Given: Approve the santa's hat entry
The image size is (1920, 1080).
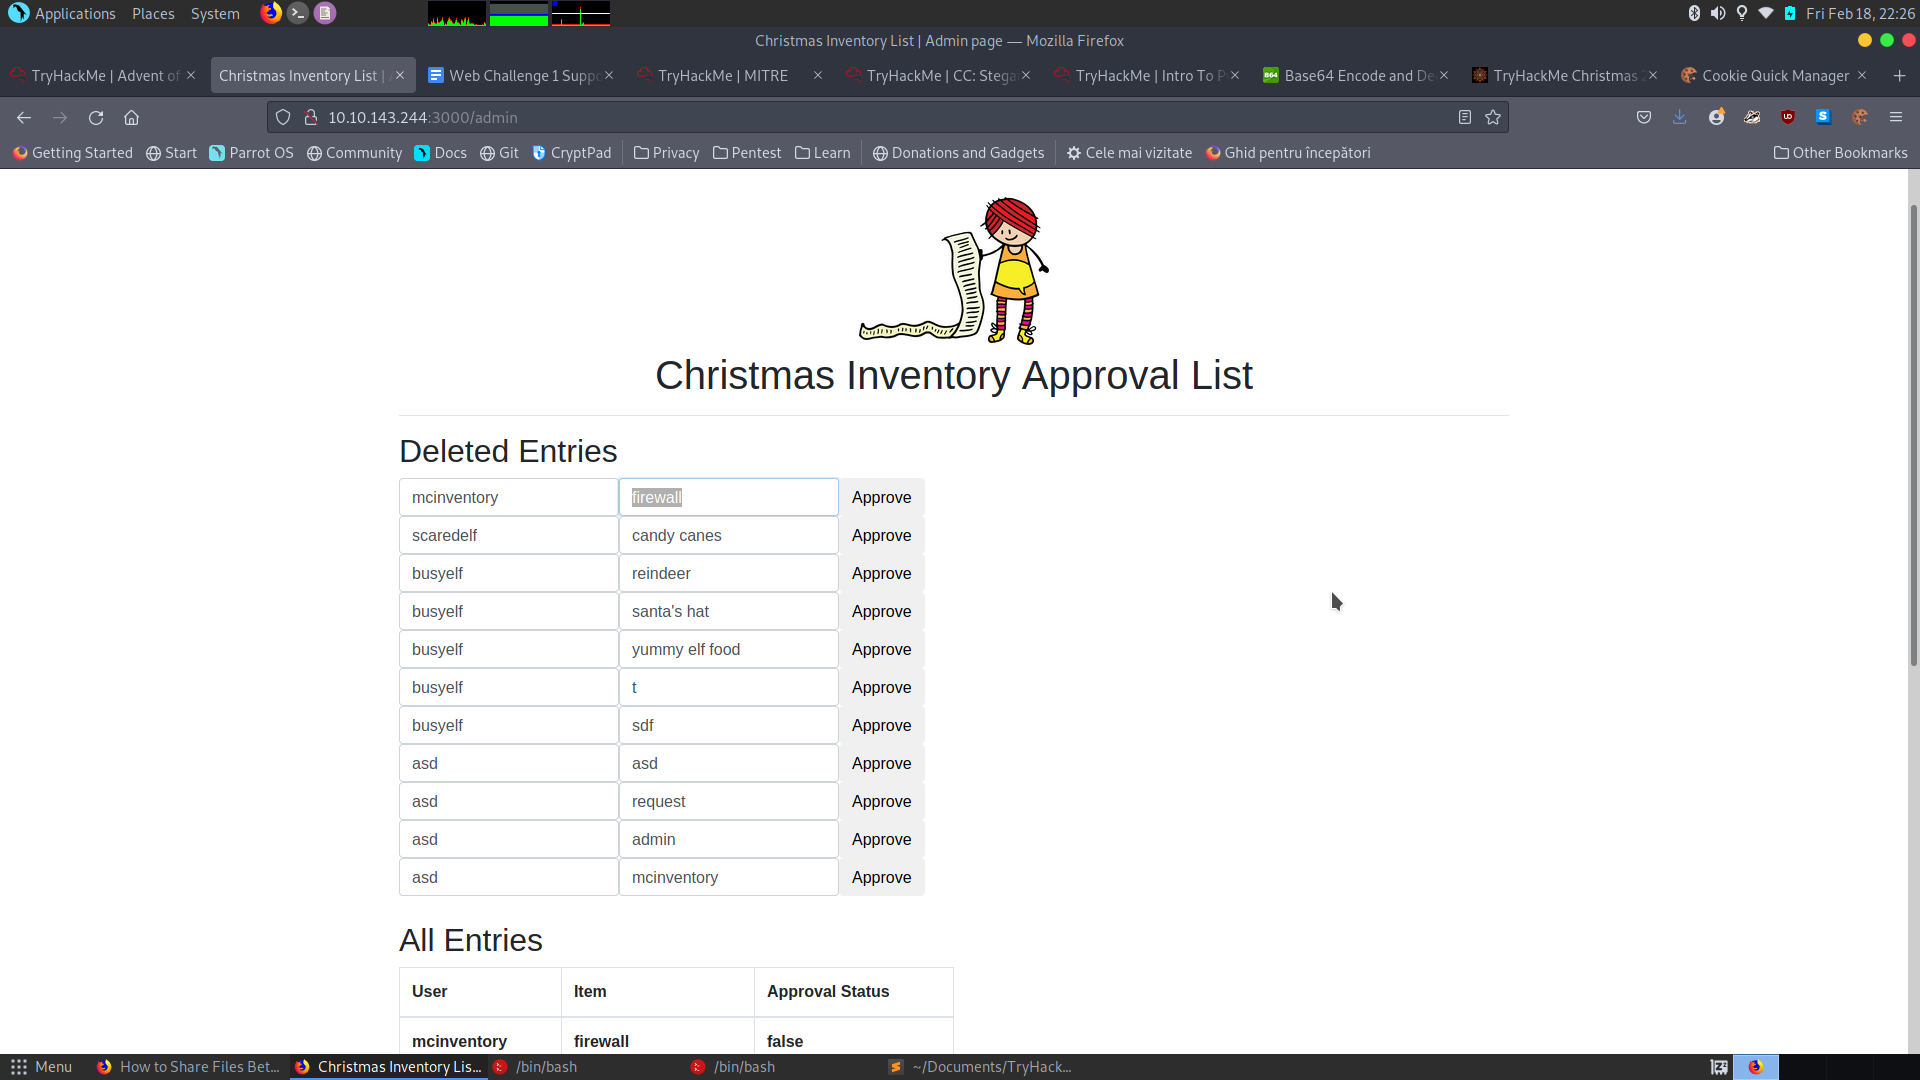Looking at the screenshot, I should 881,612.
